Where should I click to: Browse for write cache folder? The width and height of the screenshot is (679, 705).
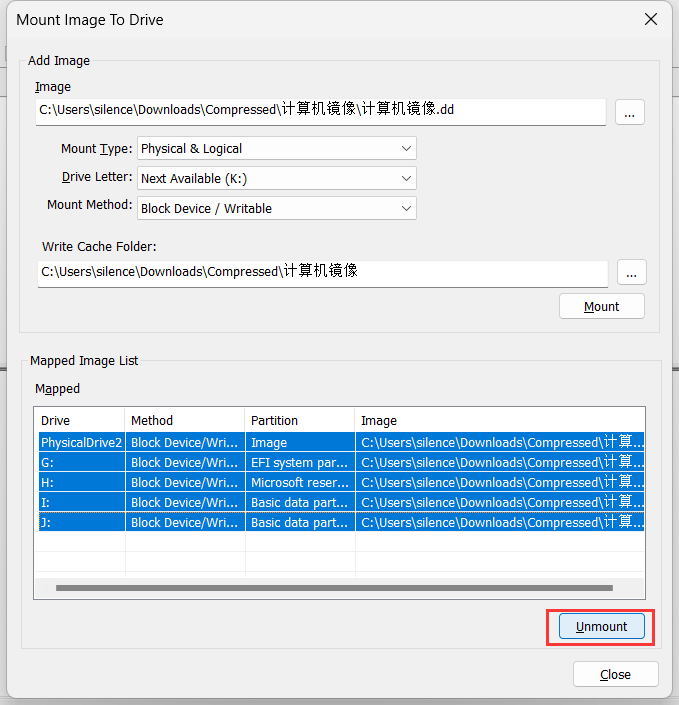(631, 272)
